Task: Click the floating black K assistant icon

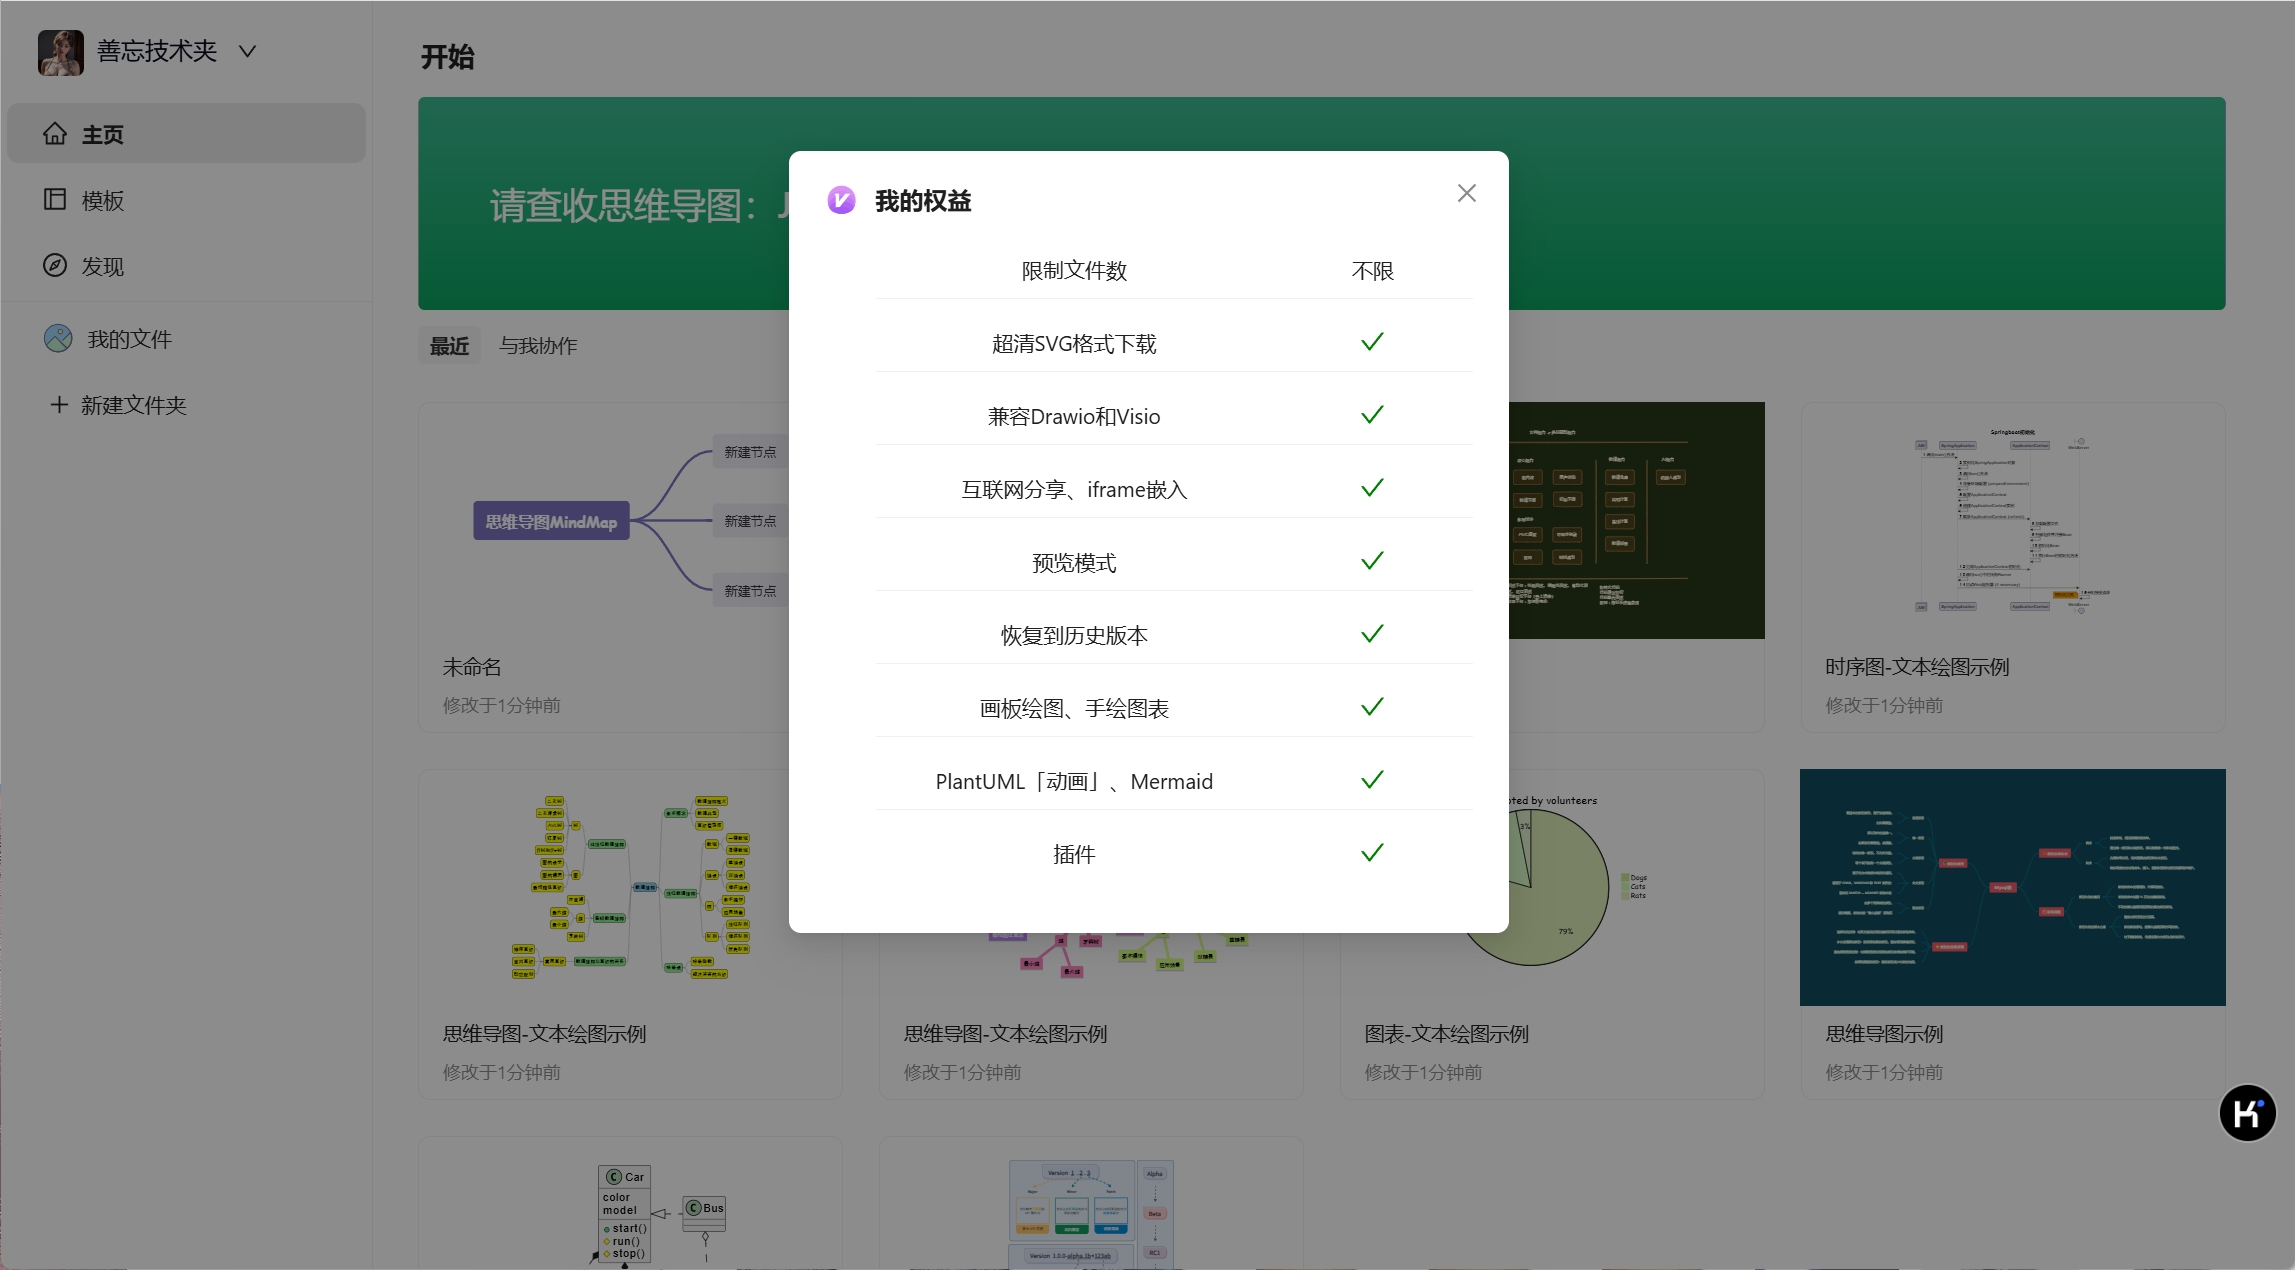Action: click(2247, 1113)
